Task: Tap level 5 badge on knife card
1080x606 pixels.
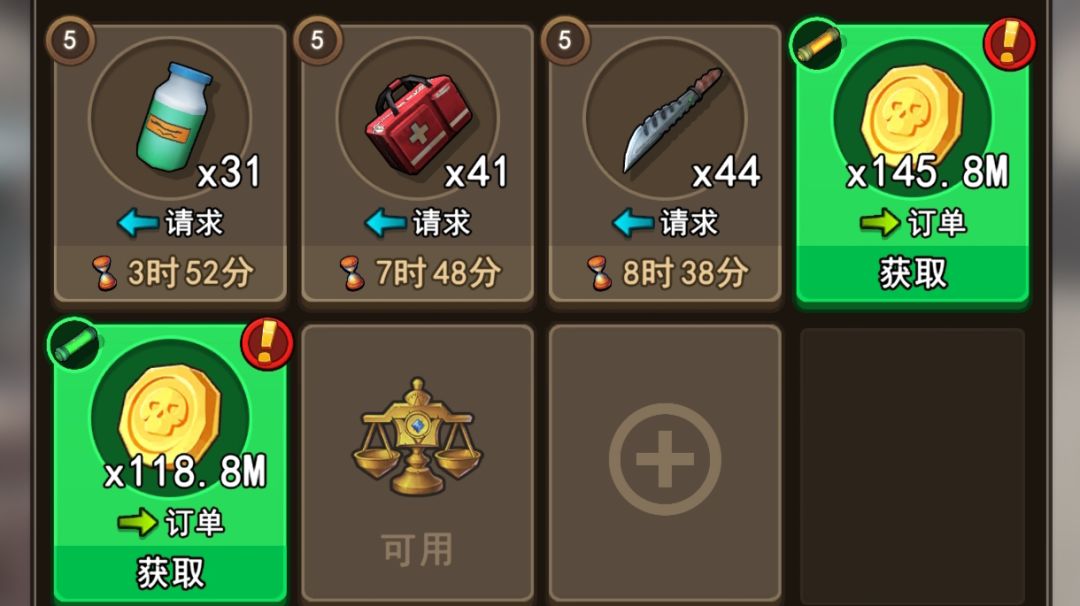Action: [x=565, y=40]
